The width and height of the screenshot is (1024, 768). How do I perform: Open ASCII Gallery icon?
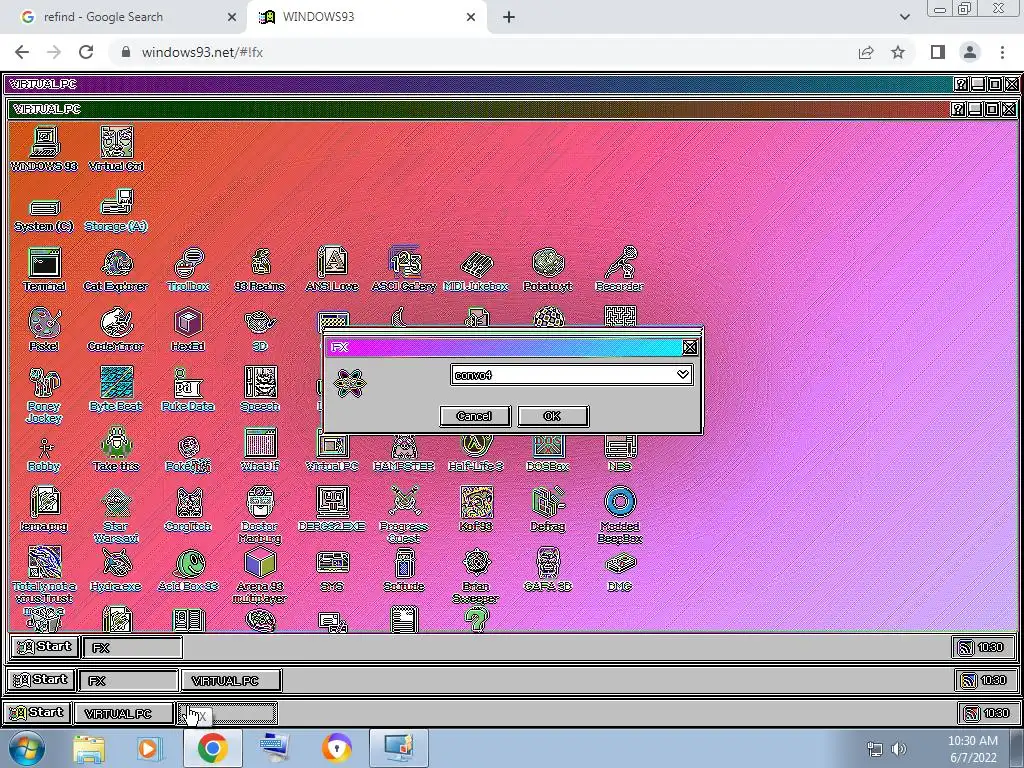(x=404, y=269)
